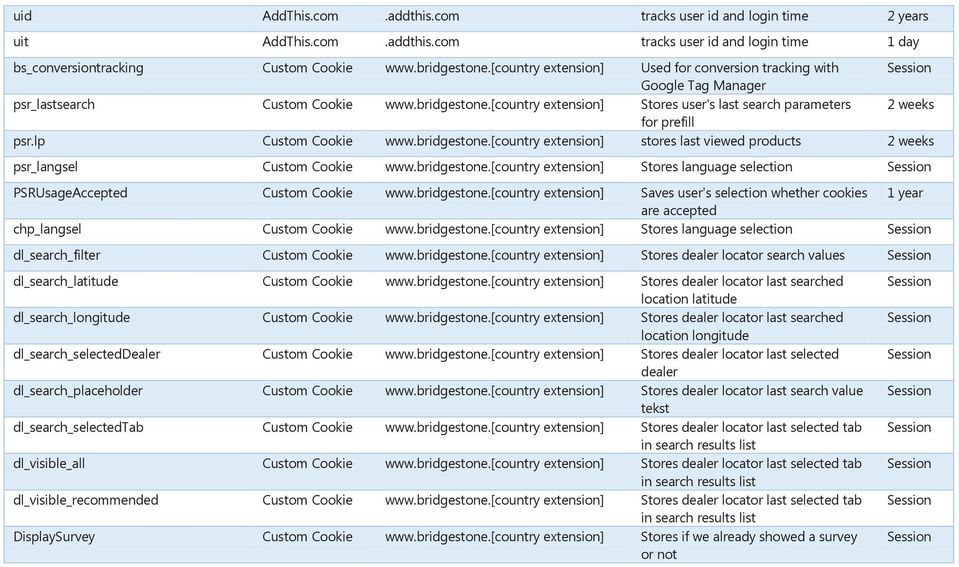Viewport: 959px width, 567px height.
Task: Click the 'bs_conversiontracking' cookie name
Action: tap(78, 69)
